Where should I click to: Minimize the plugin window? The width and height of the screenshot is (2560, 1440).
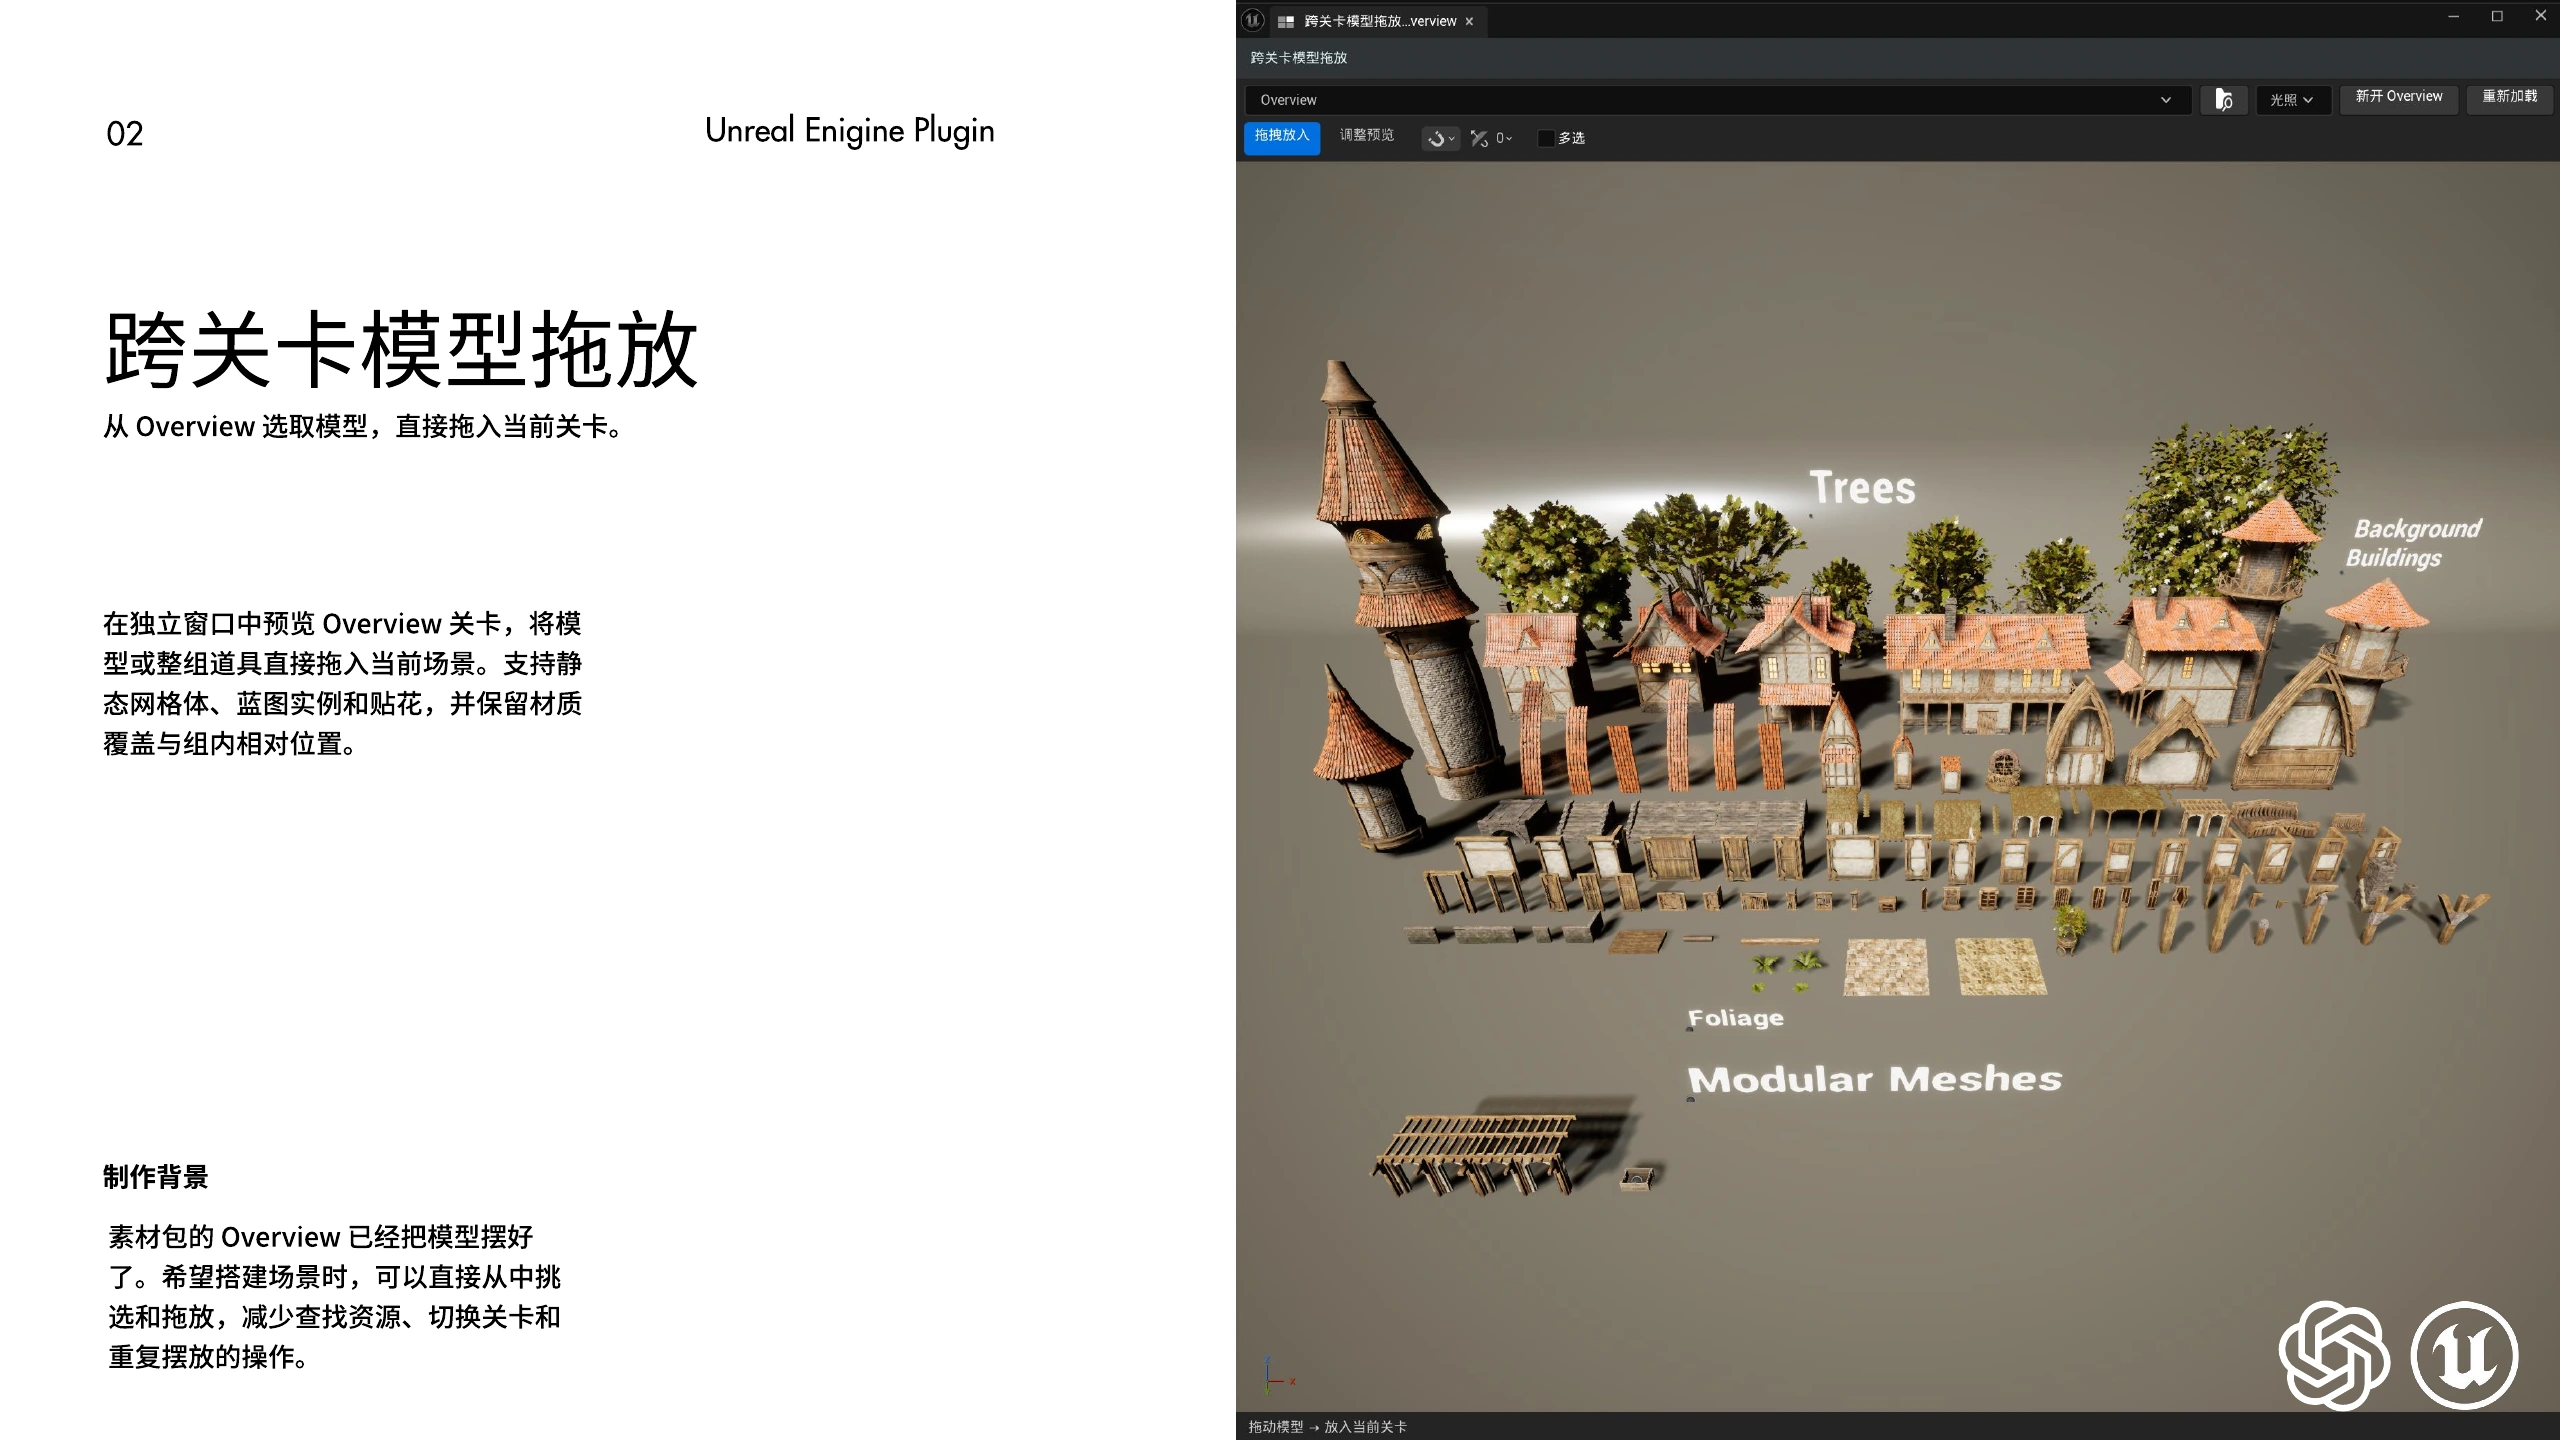pyautogui.click(x=2453, y=16)
